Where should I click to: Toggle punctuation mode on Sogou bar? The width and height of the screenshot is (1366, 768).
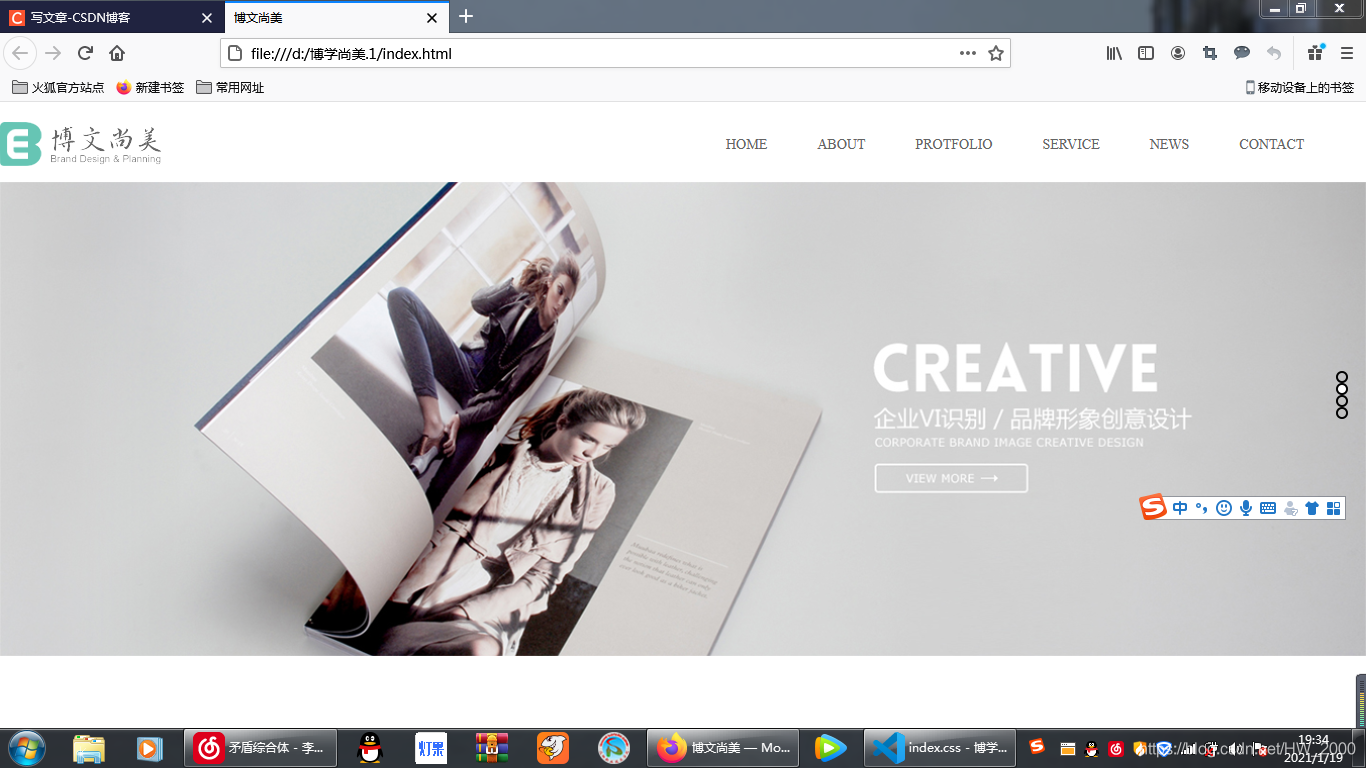(1202, 508)
